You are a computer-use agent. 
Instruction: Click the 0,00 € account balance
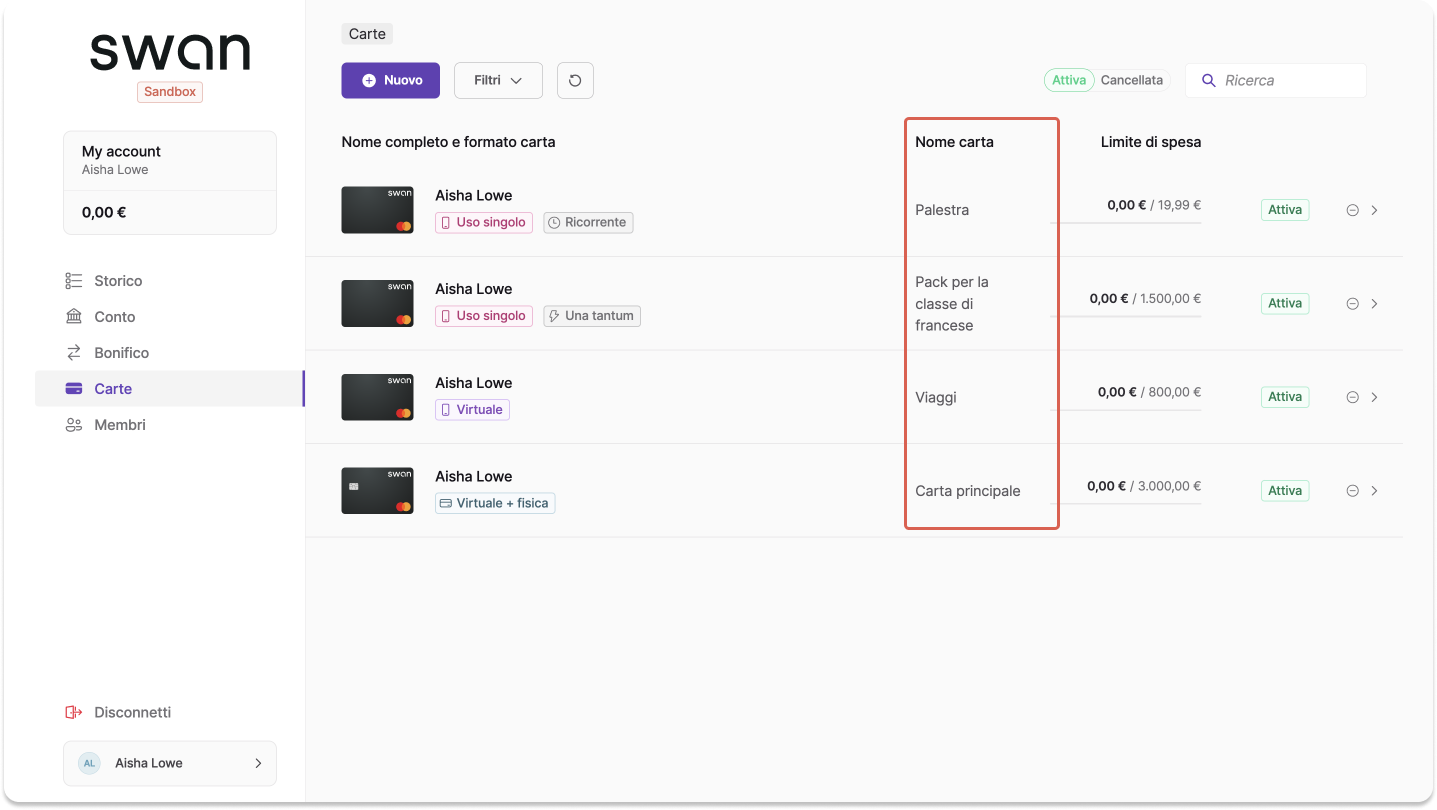[104, 212]
